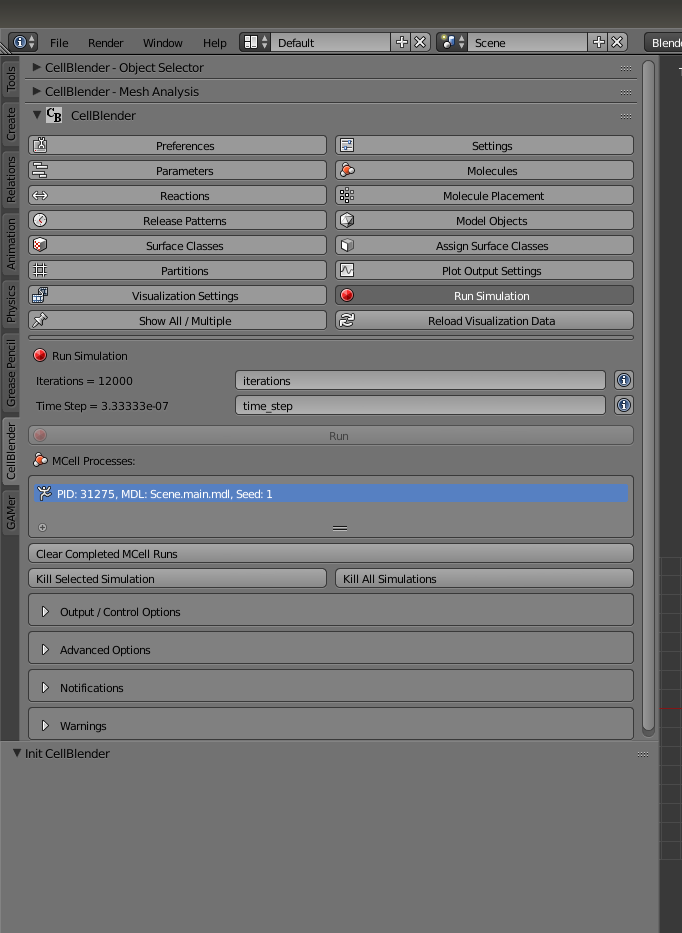Expand Output / Control Options
The width and height of the screenshot is (682, 933).
45,612
